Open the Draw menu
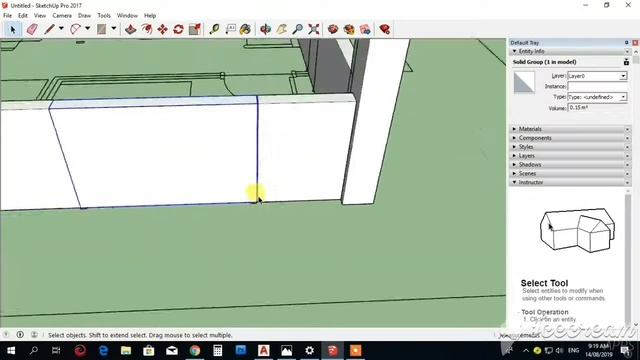Viewport: 640px width, 360px height. (84, 16)
